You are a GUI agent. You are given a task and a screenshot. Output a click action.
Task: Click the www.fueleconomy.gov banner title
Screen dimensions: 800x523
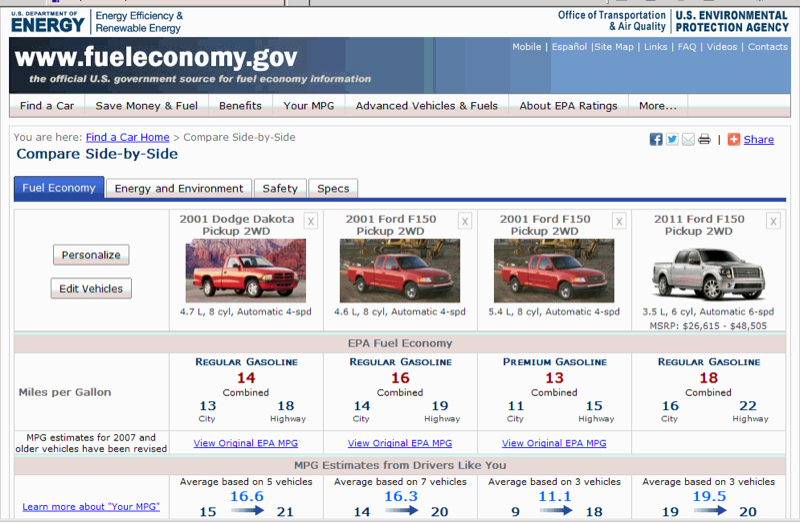156,57
